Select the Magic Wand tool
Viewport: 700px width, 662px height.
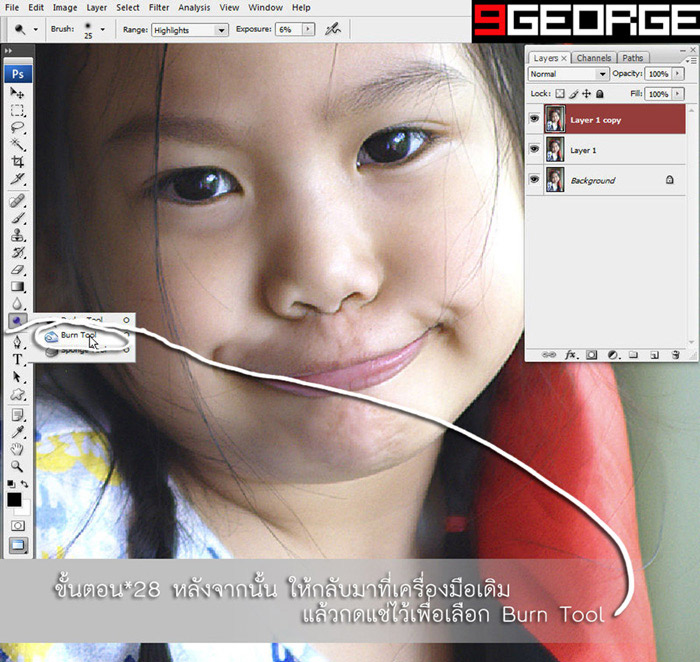coord(17,144)
